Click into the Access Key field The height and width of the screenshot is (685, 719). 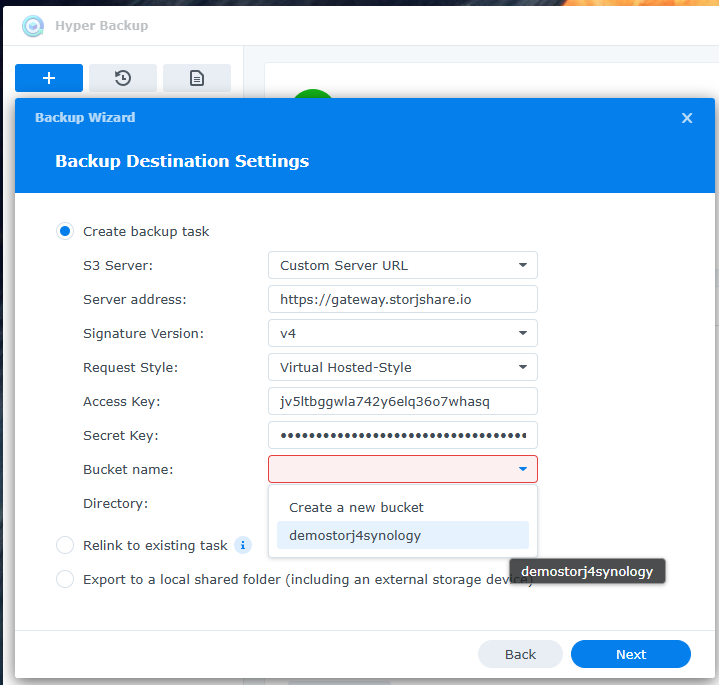(403, 401)
